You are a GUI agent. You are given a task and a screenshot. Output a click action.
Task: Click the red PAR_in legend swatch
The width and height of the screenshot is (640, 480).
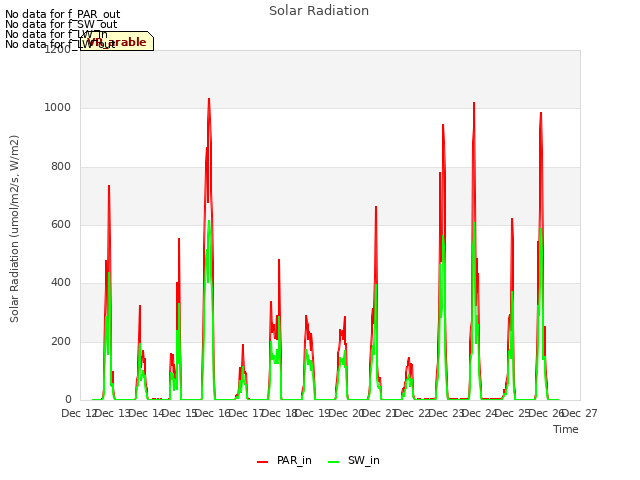[x=262, y=462]
